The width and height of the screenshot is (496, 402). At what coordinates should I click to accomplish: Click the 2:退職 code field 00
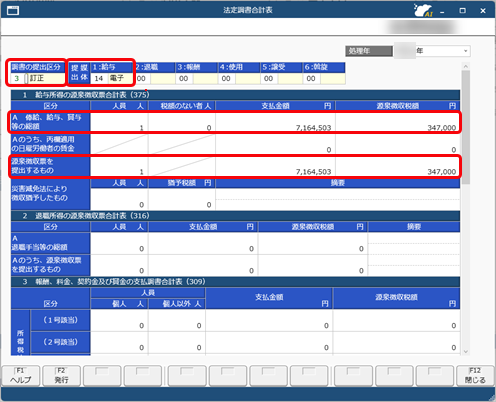click(141, 79)
